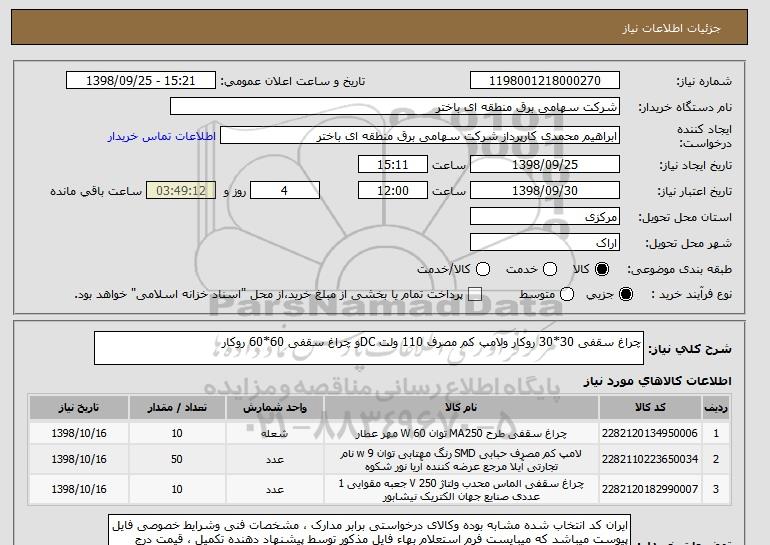Click need date 1398/10/16 in row 1
Viewport: 770px width, 545px height.
[x=79, y=433]
